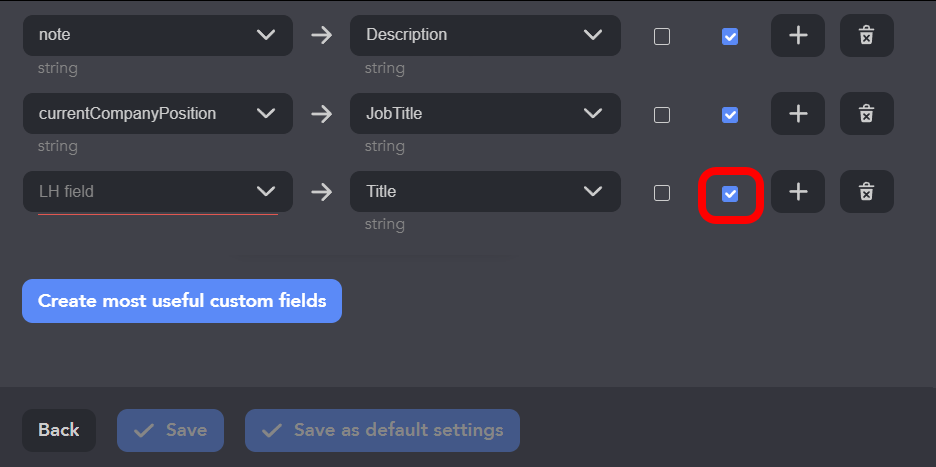Delete the currentCompanyPosition to JobTitle mapping
This screenshot has height=467, width=936.
(866, 114)
